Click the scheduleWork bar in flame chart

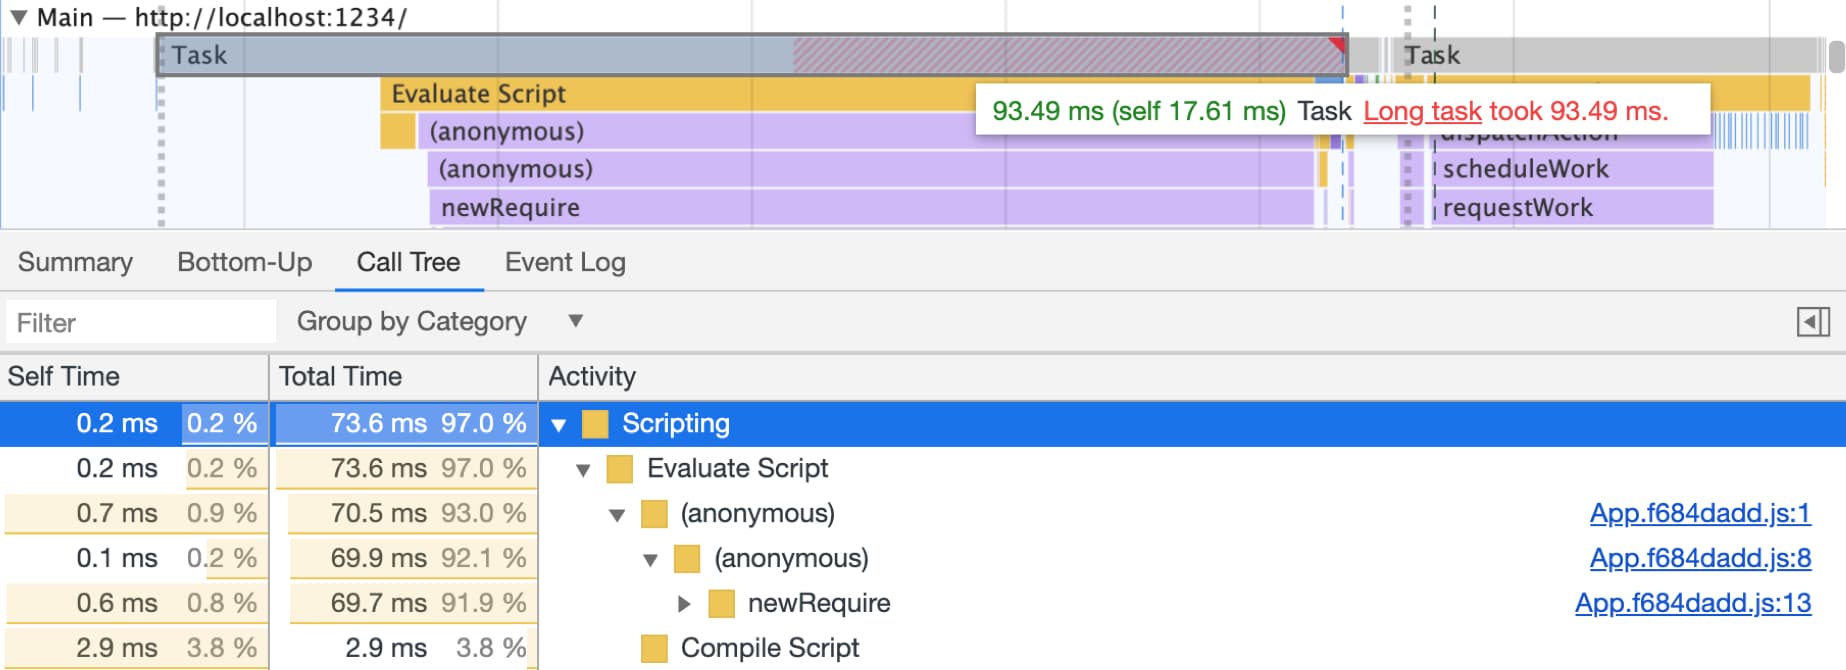pos(1570,169)
